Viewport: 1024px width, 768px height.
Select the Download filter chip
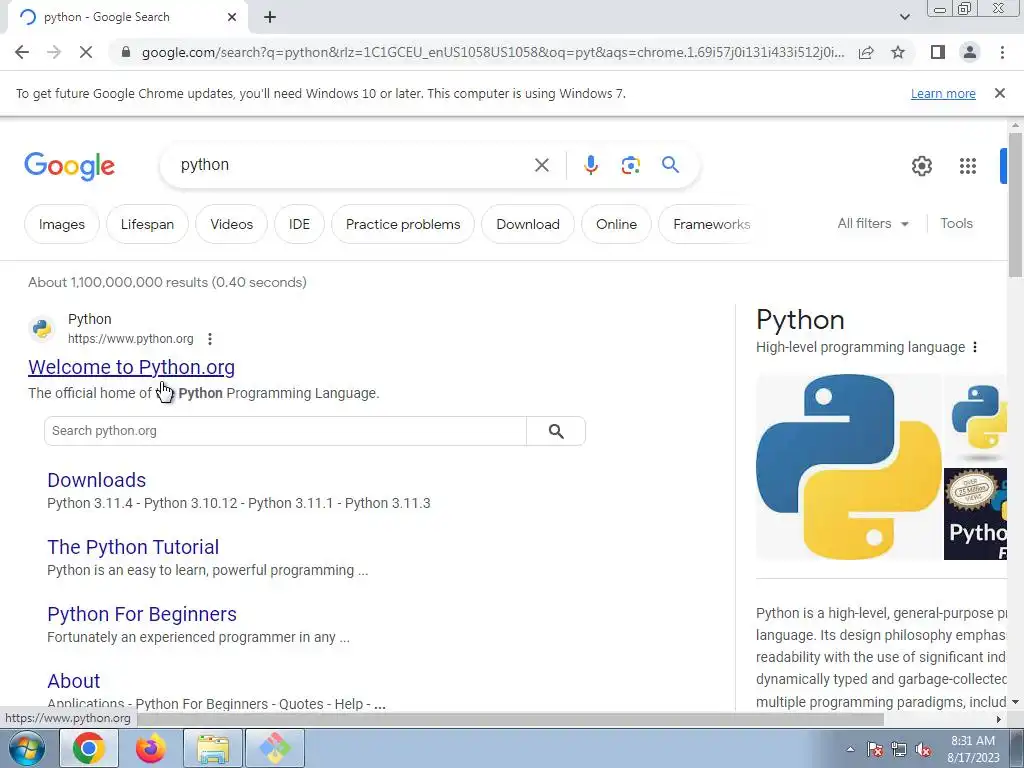528,224
